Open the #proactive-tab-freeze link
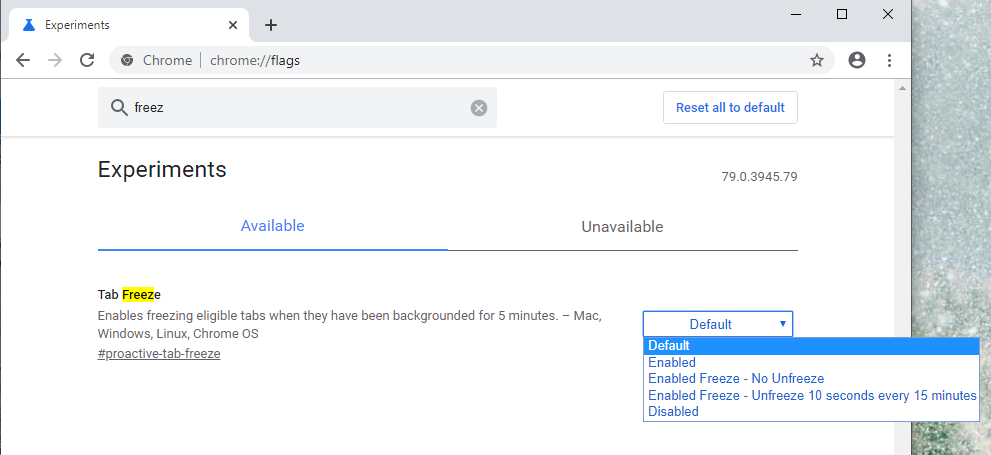Viewport: 991px width, 455px height. point(159,354)
